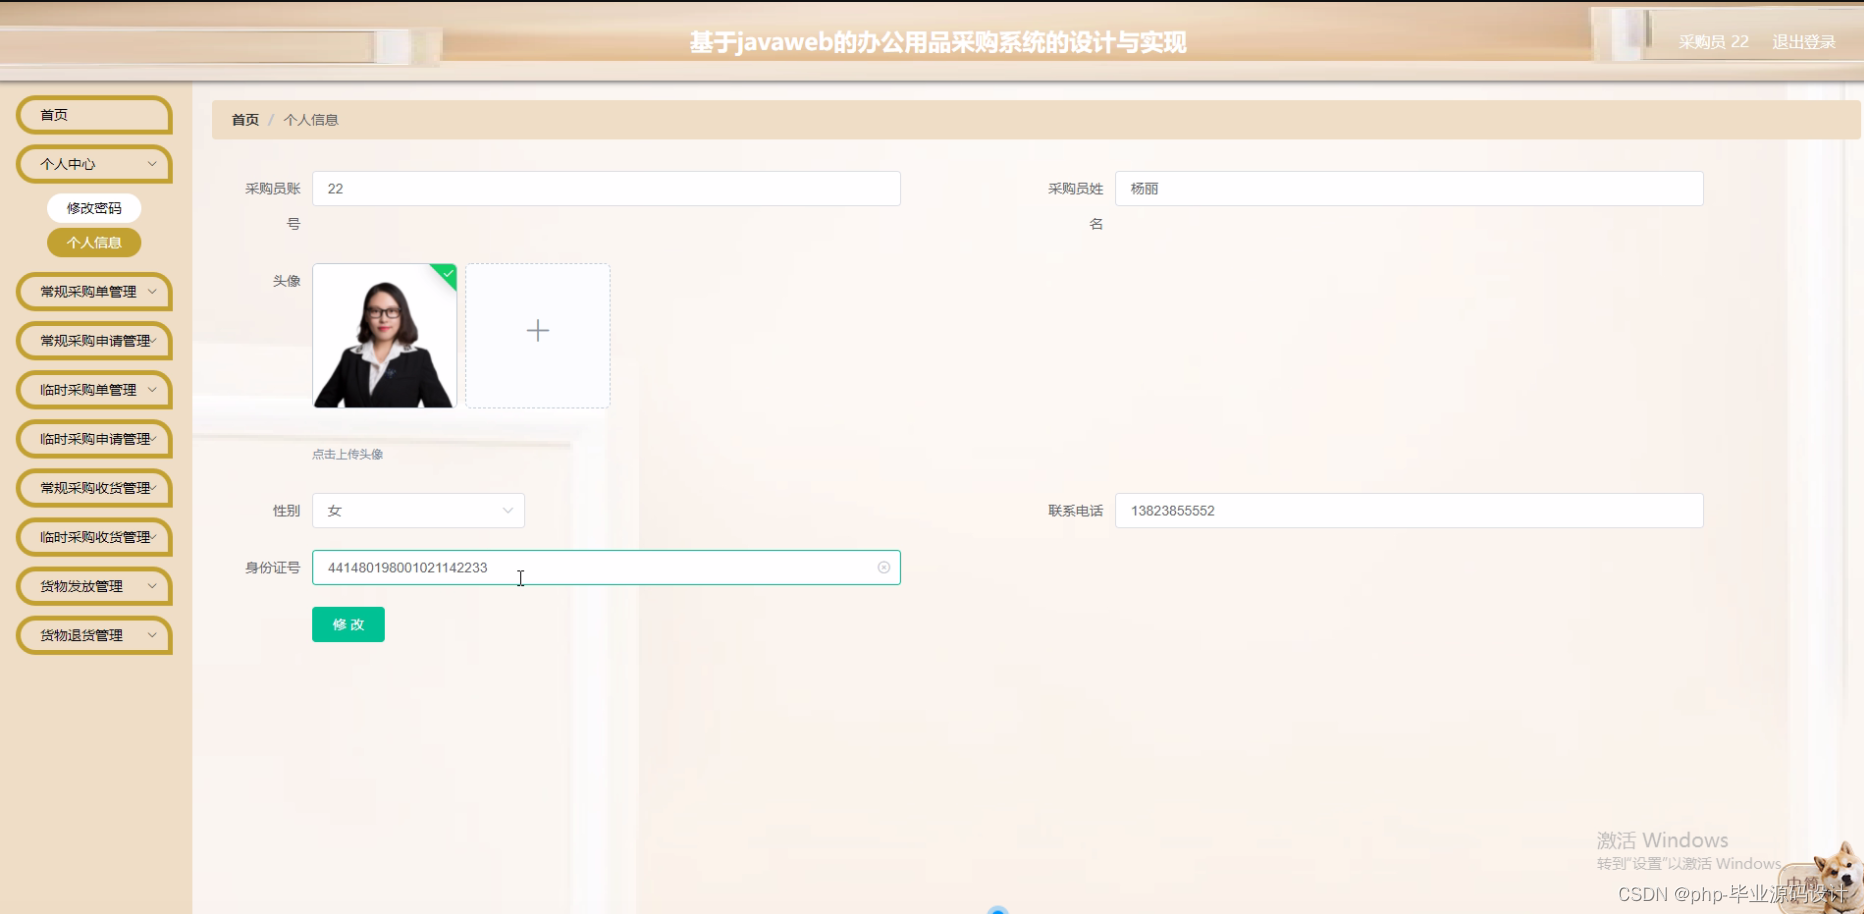Click the green checkmark on the avatar photo
The width and height of the screenshot is (1864, 914).
446,274
